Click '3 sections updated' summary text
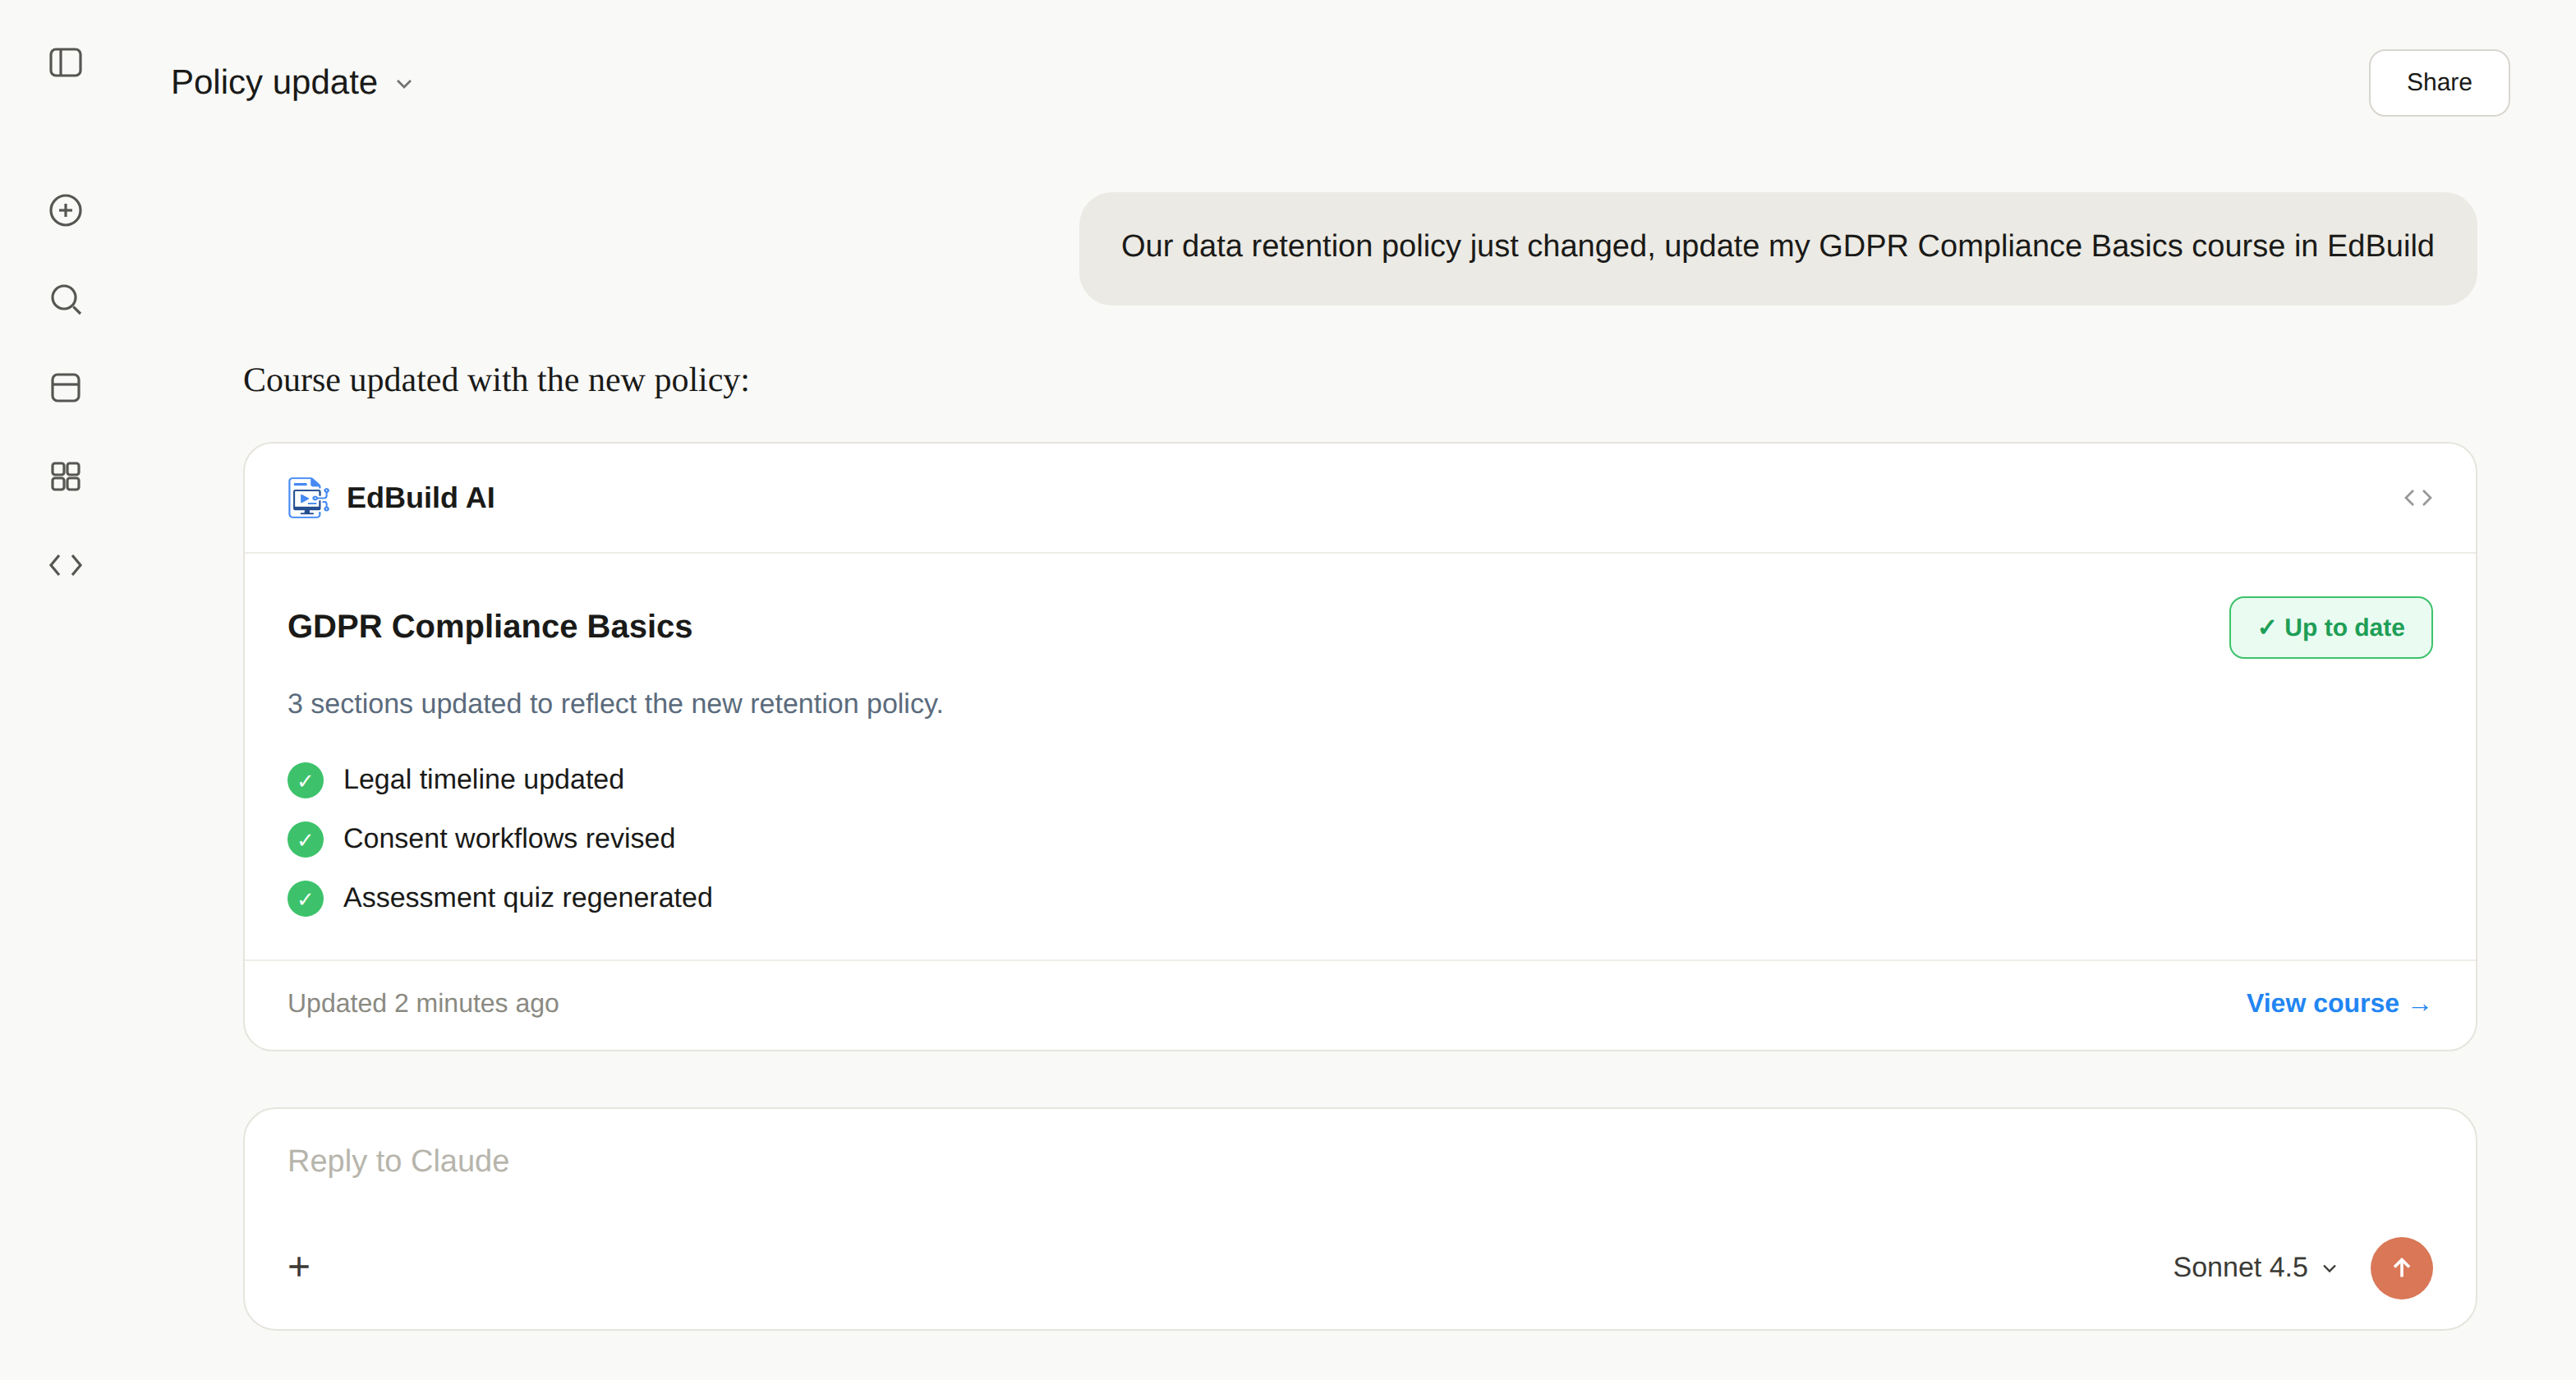The image size is (2576, 1380). (x=615, y=703)
